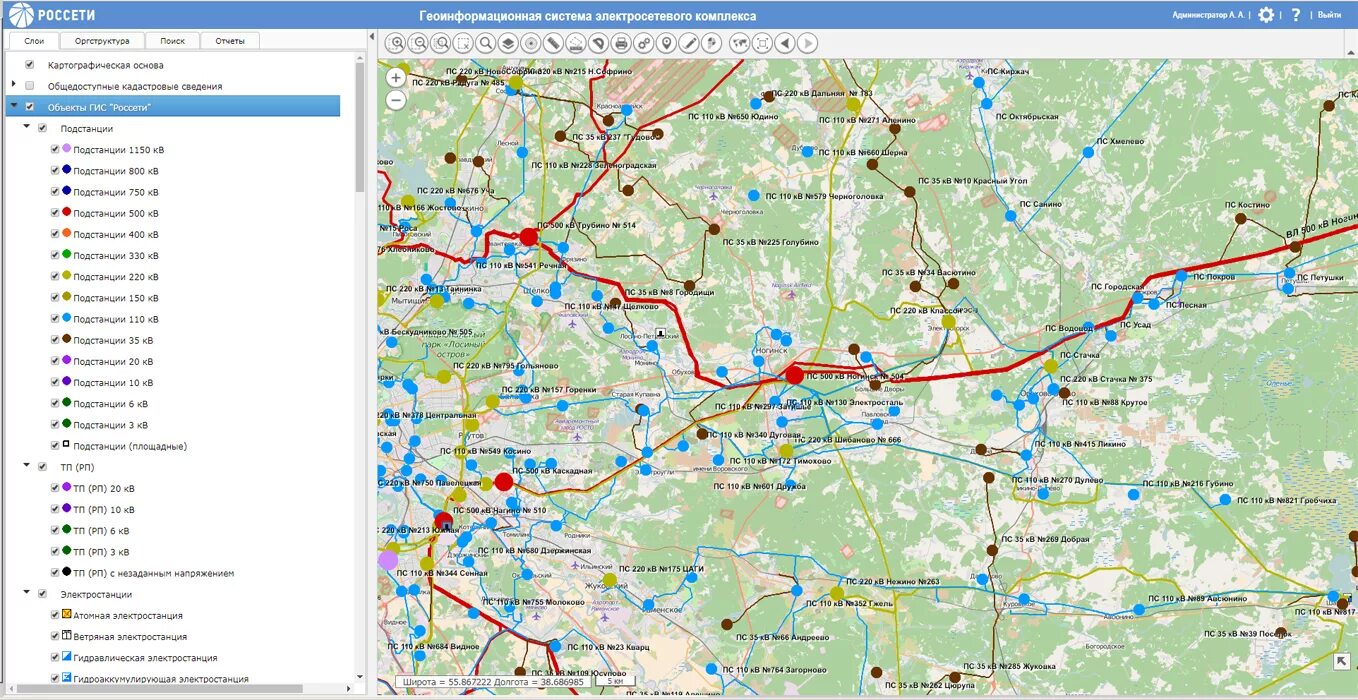Click red marker ПС 500 кВ Каскадная
Screen dimensions: 1358x700
pyautogui.click(x=504, y=482)
